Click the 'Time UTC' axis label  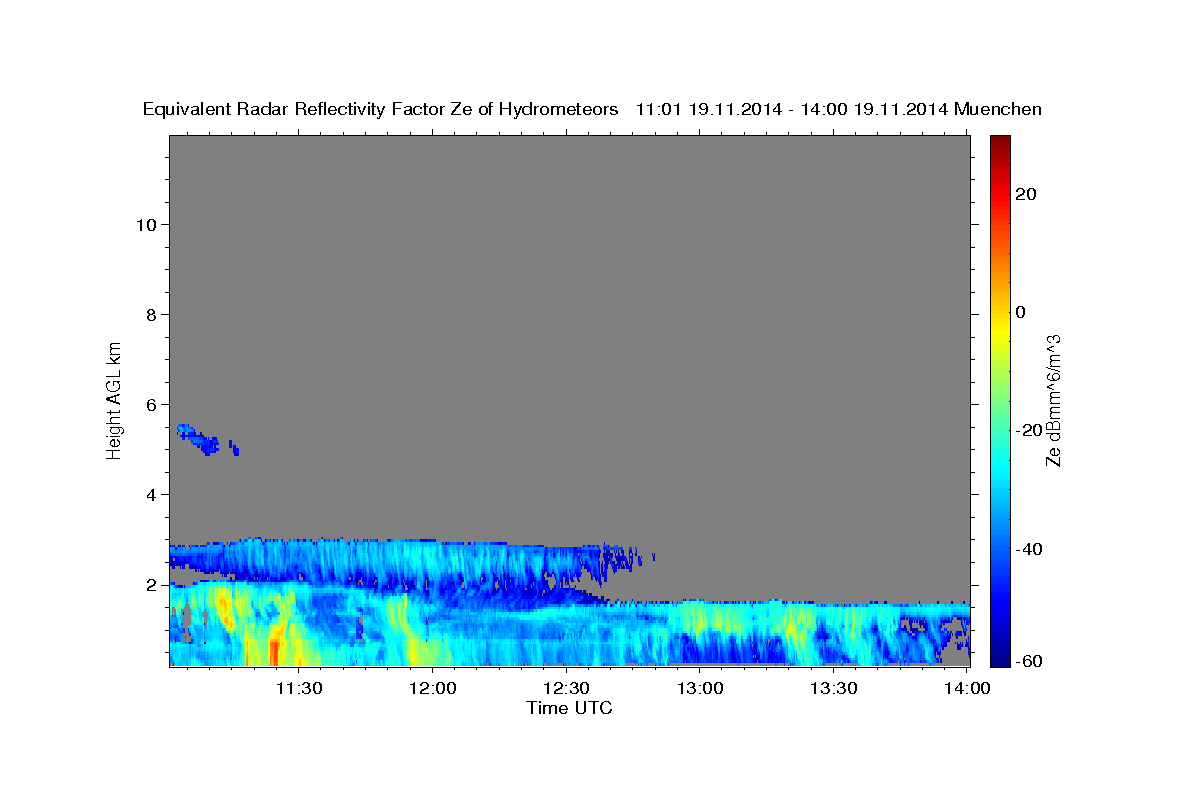click(569, 708)
